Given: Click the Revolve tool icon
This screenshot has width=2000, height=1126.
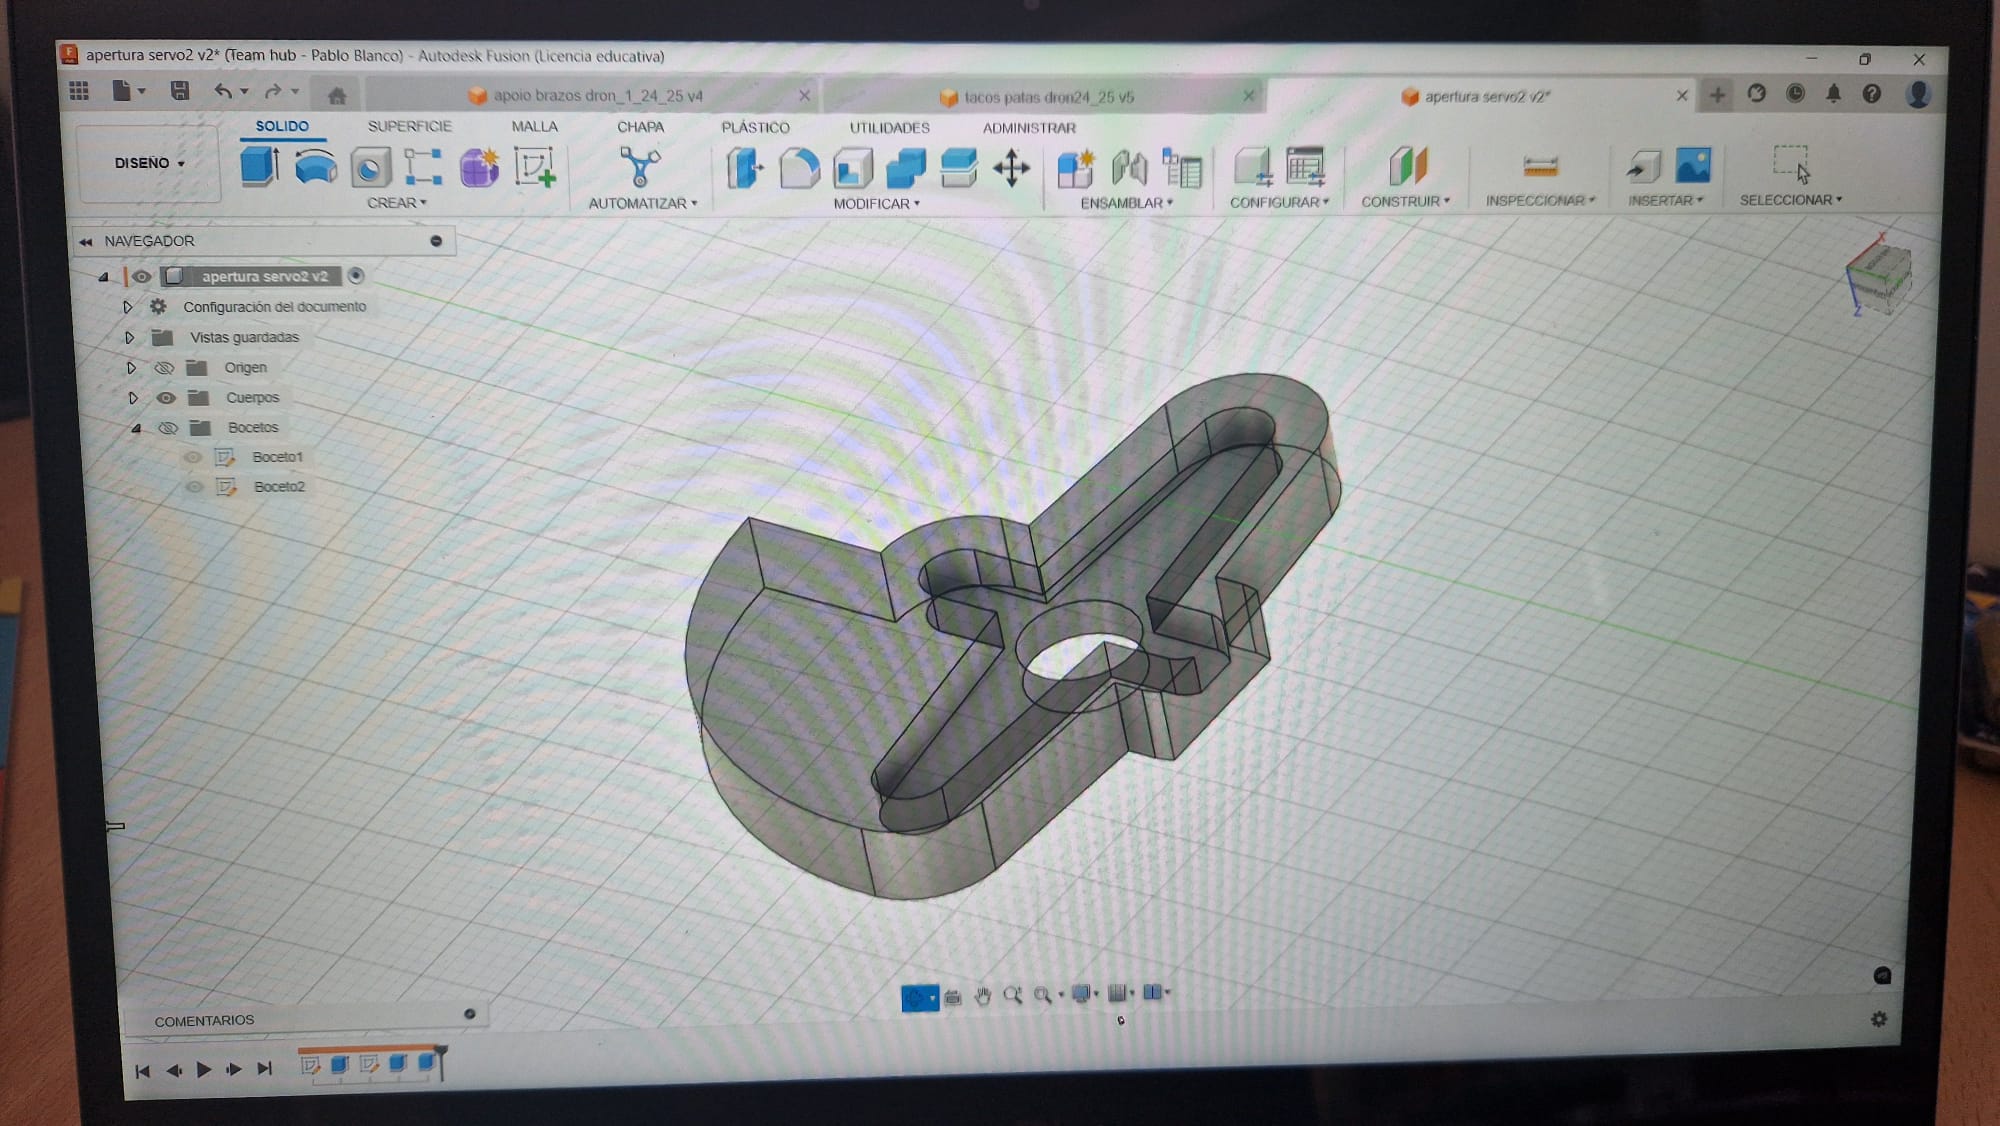Looking at the screenshot, I should pos(316,167).
